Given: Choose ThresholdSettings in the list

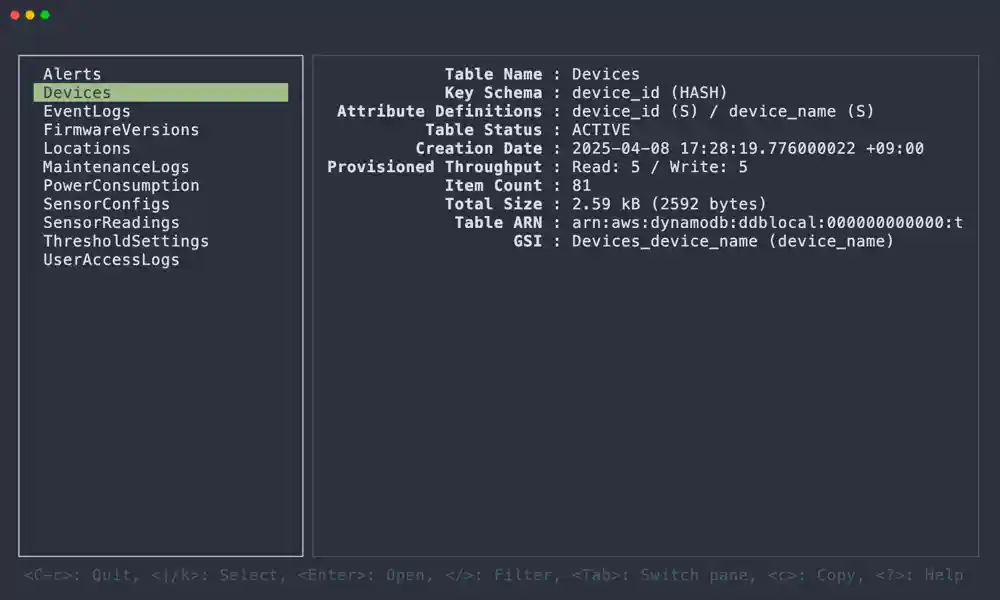Looking at the screenshot, I should [126, 241].
